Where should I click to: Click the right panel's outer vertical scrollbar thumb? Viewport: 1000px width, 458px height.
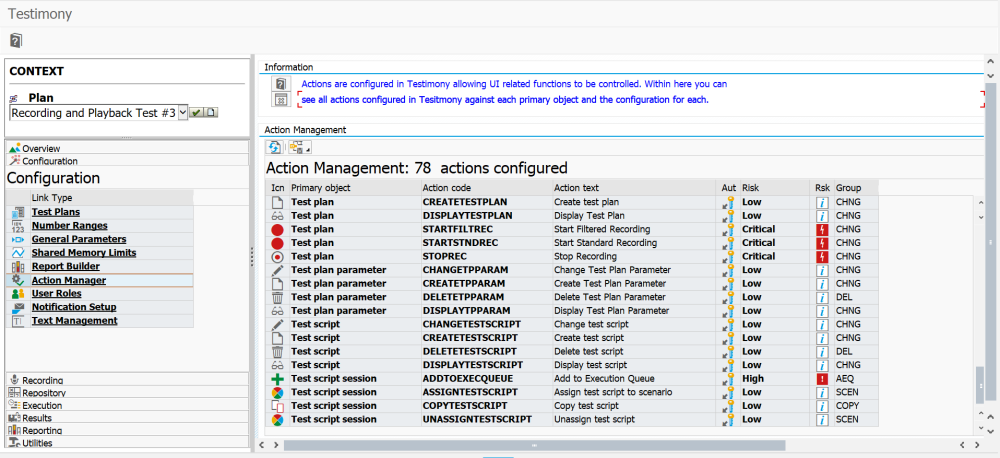coord(990,240)
